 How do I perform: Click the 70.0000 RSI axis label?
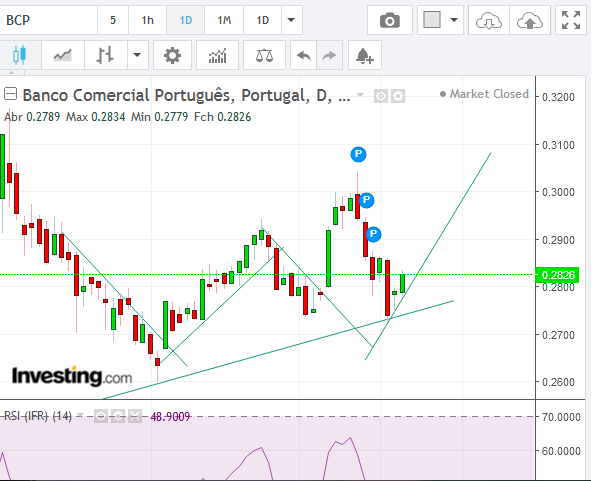click(561, 417)
